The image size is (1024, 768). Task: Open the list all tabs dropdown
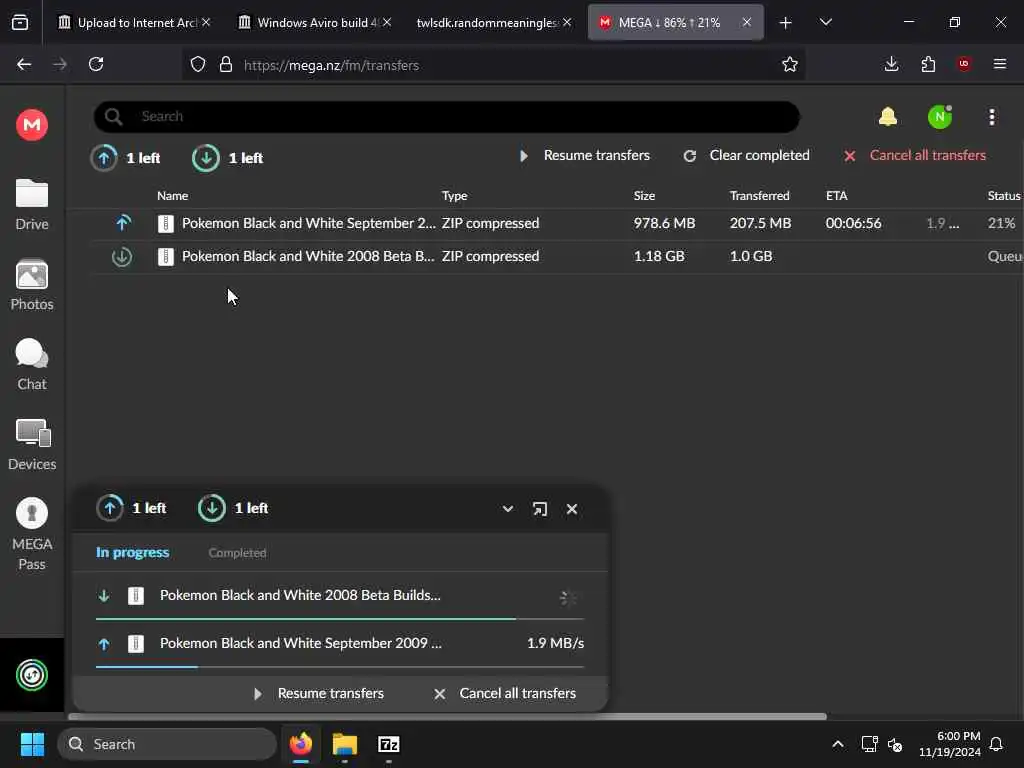coord(825,22)
